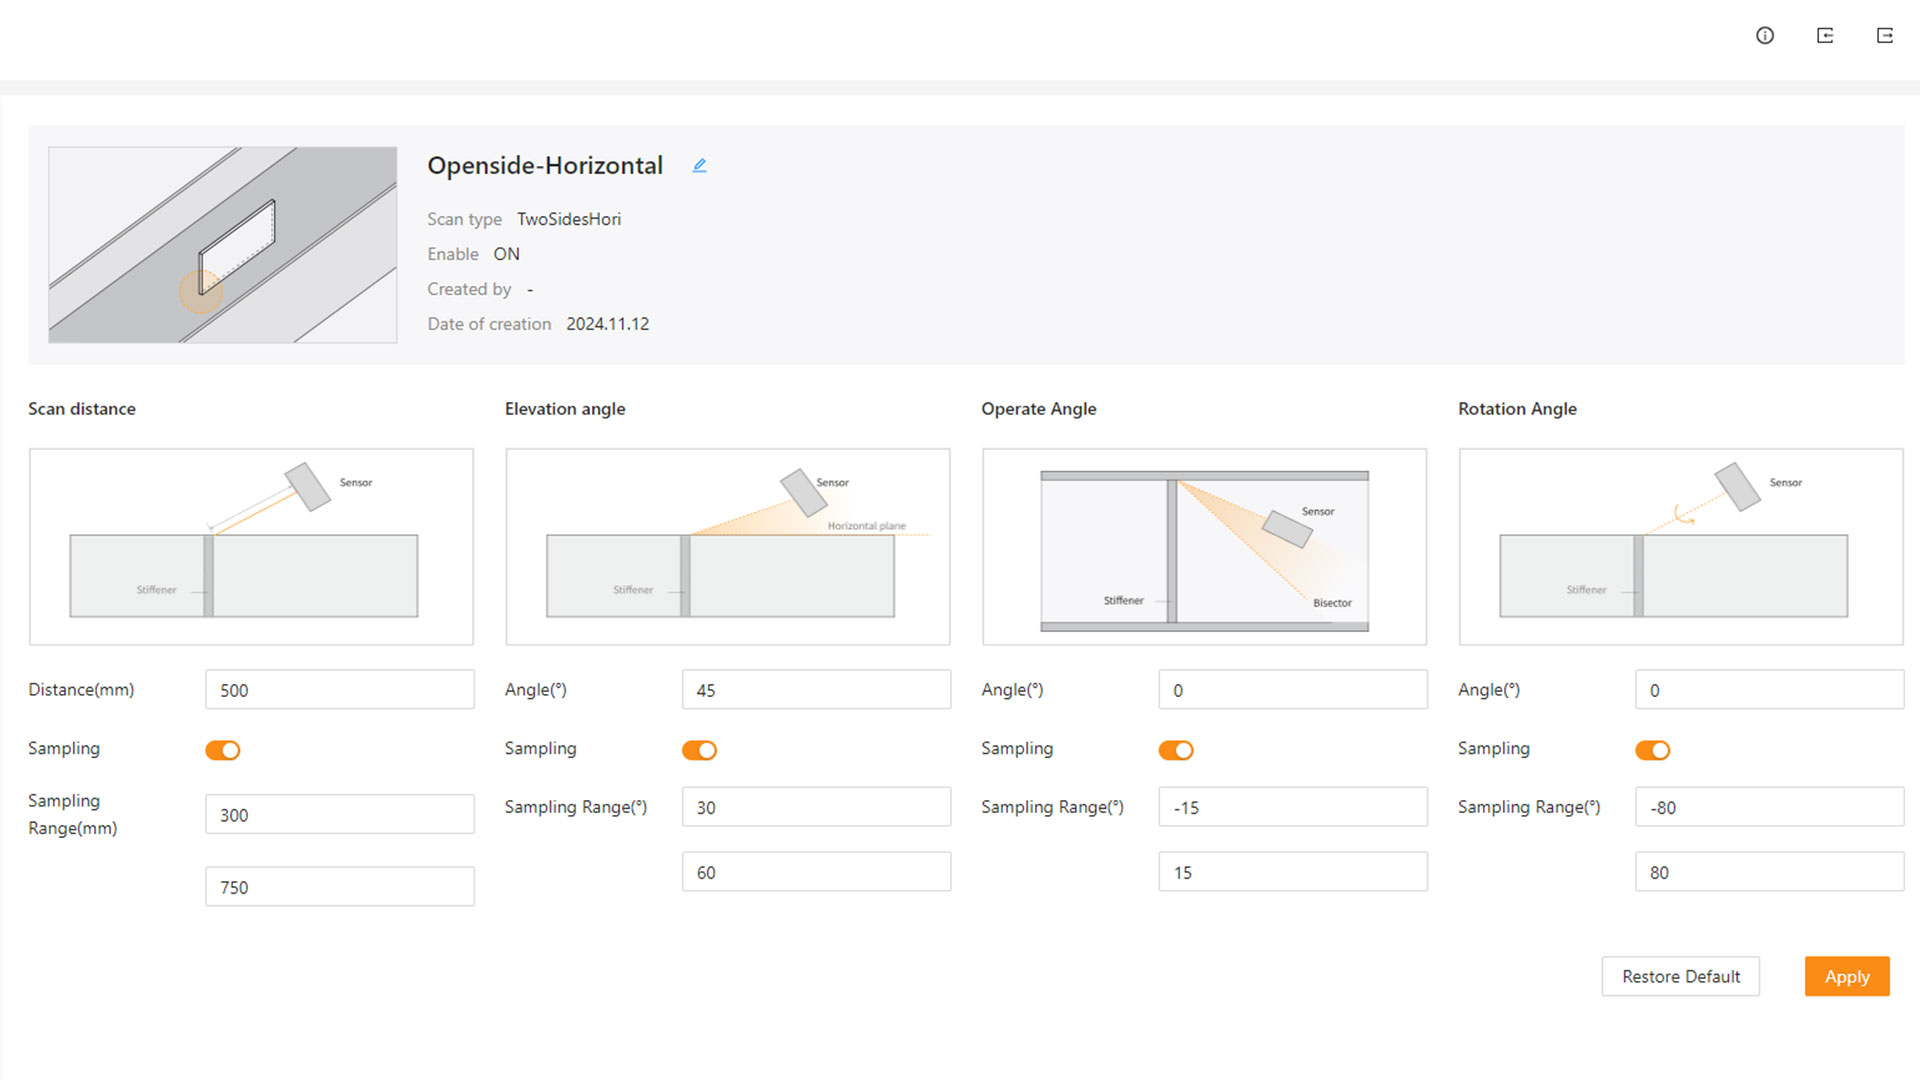Click the Rotation Angle section heading
This screenshot has width=1920, height=1080.
pos(1517,409)
